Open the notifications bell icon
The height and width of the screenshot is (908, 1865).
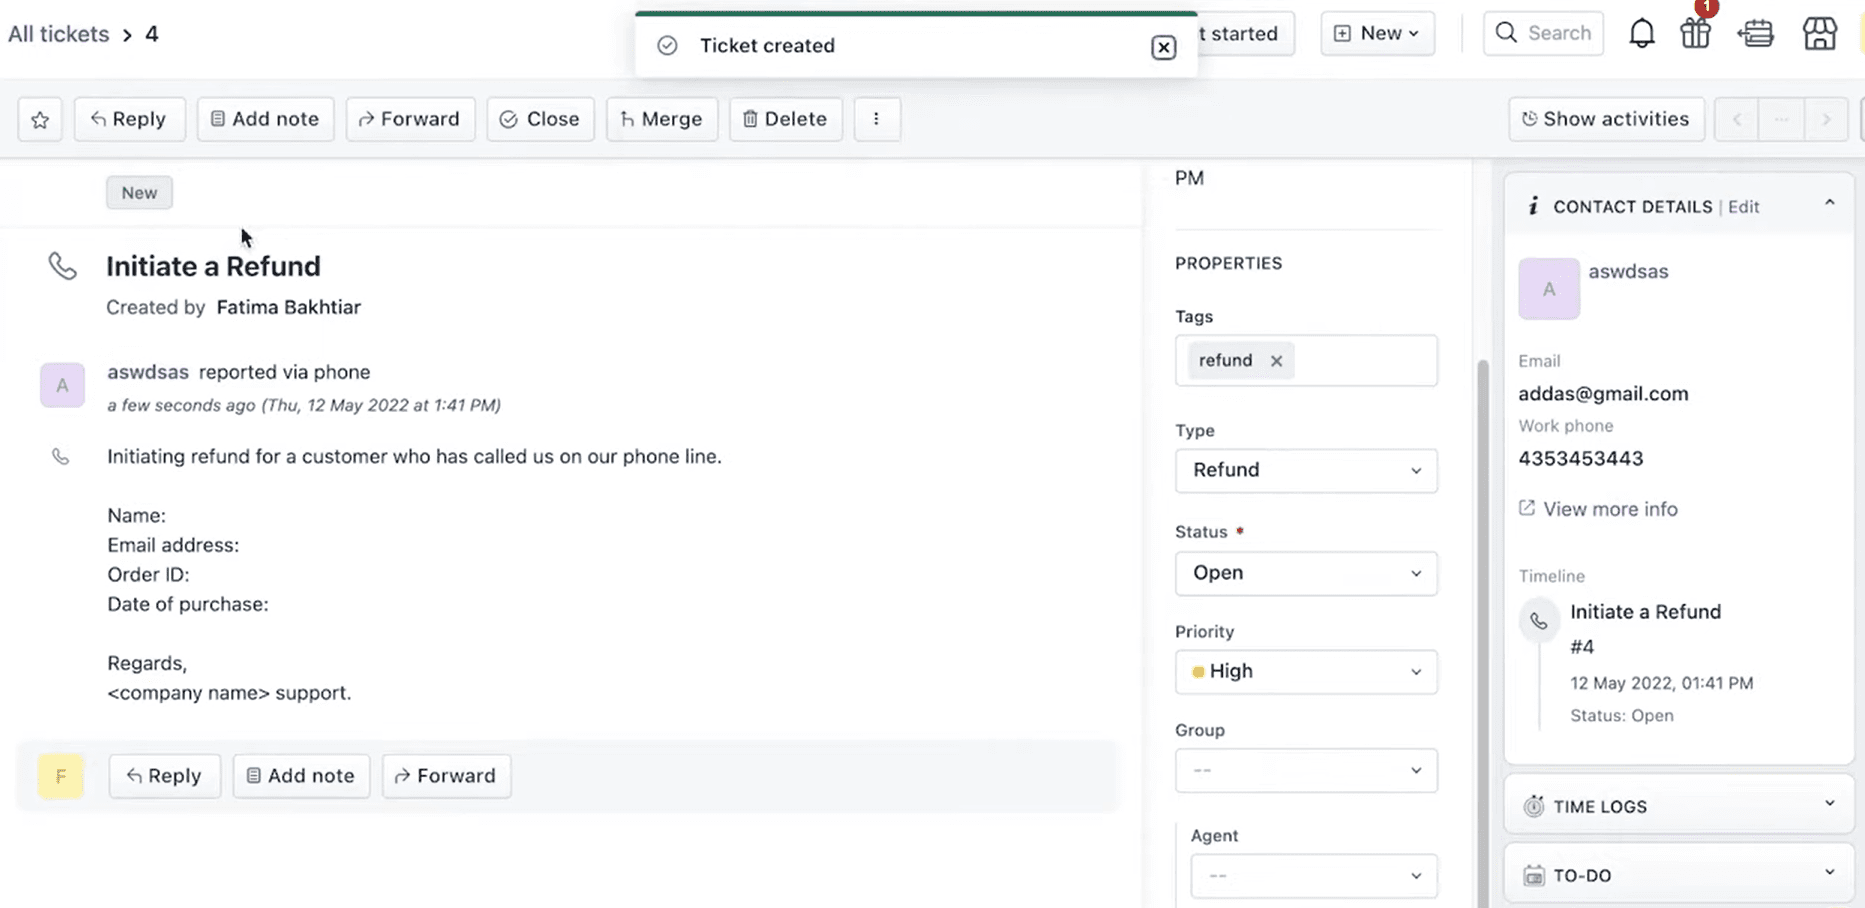1641,33
